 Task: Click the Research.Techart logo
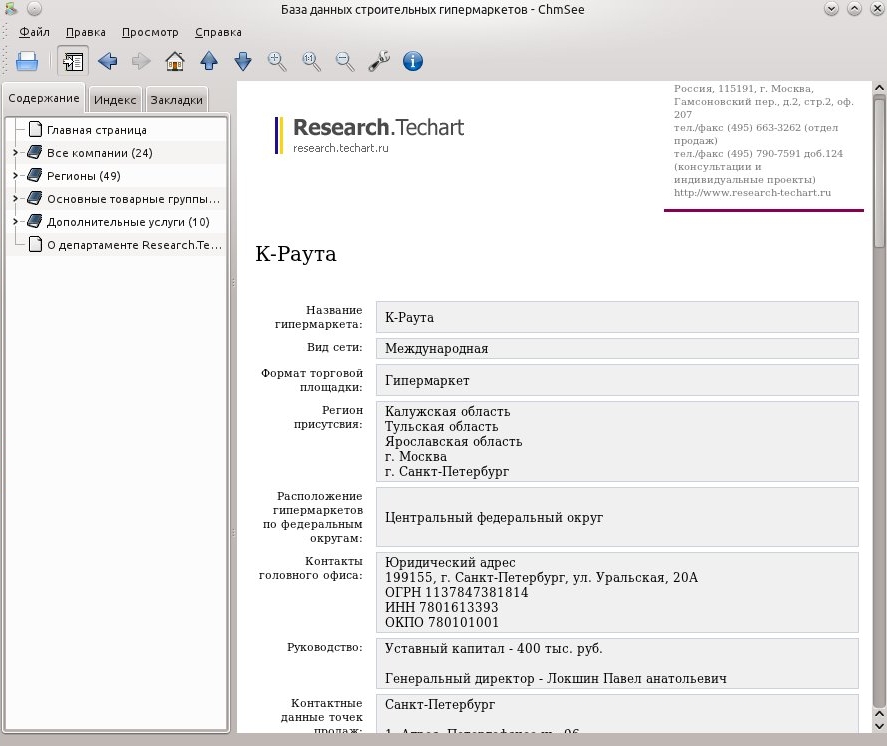pyautogui.click(x=370, y=135)
